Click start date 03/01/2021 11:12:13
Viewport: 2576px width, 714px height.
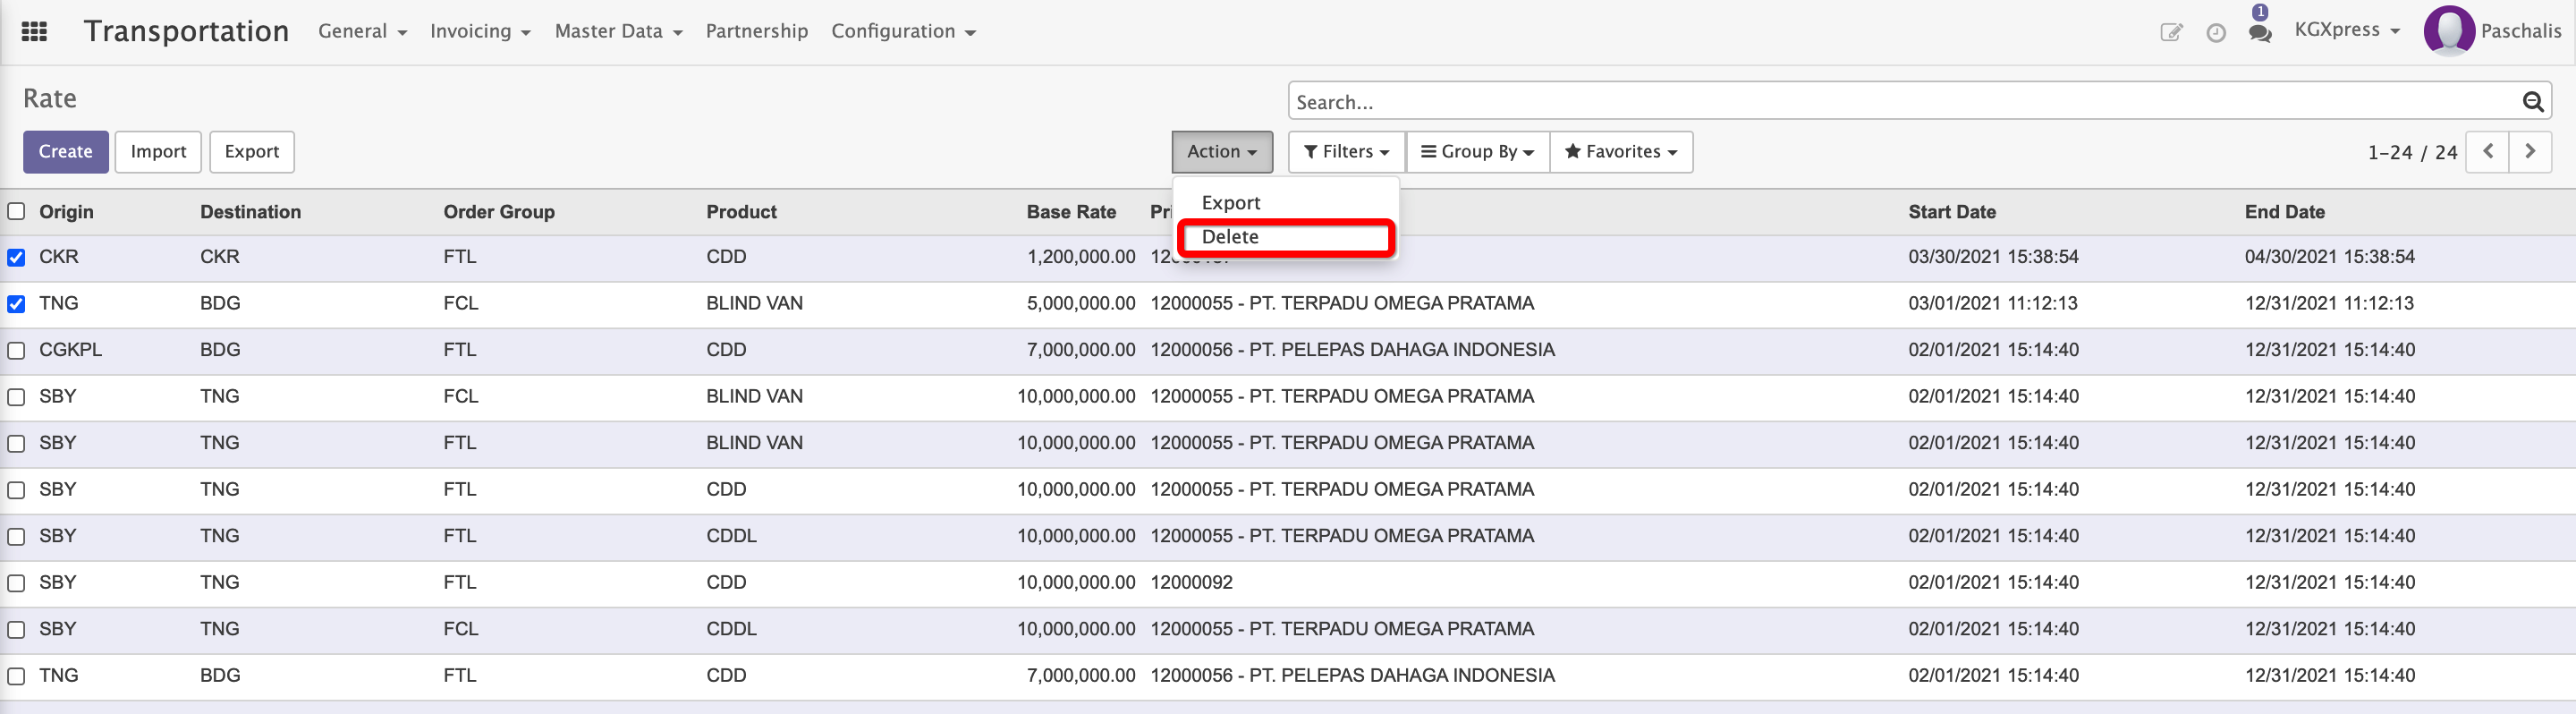tap(1992, 303)
